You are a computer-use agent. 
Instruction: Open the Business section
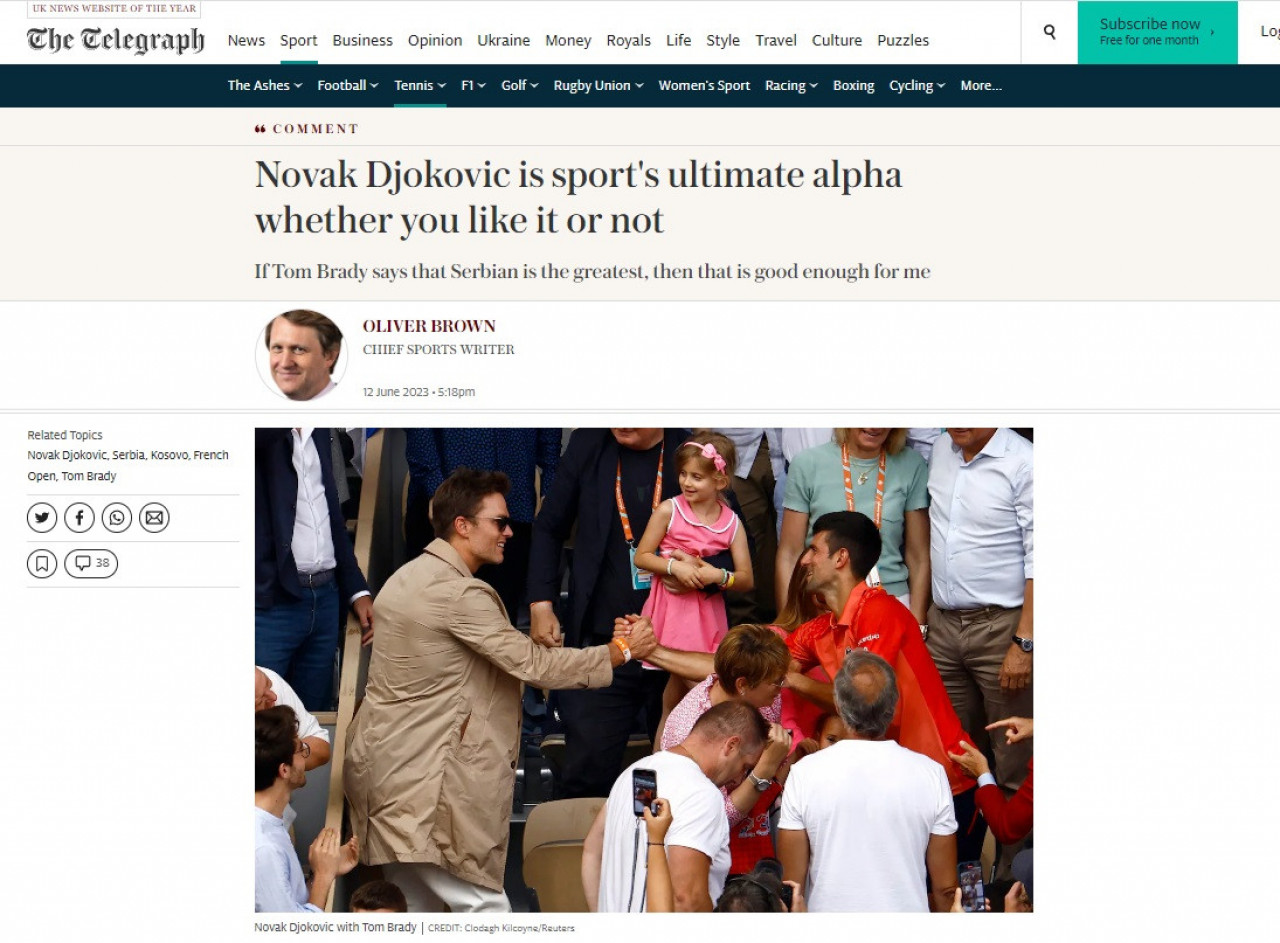362,41
